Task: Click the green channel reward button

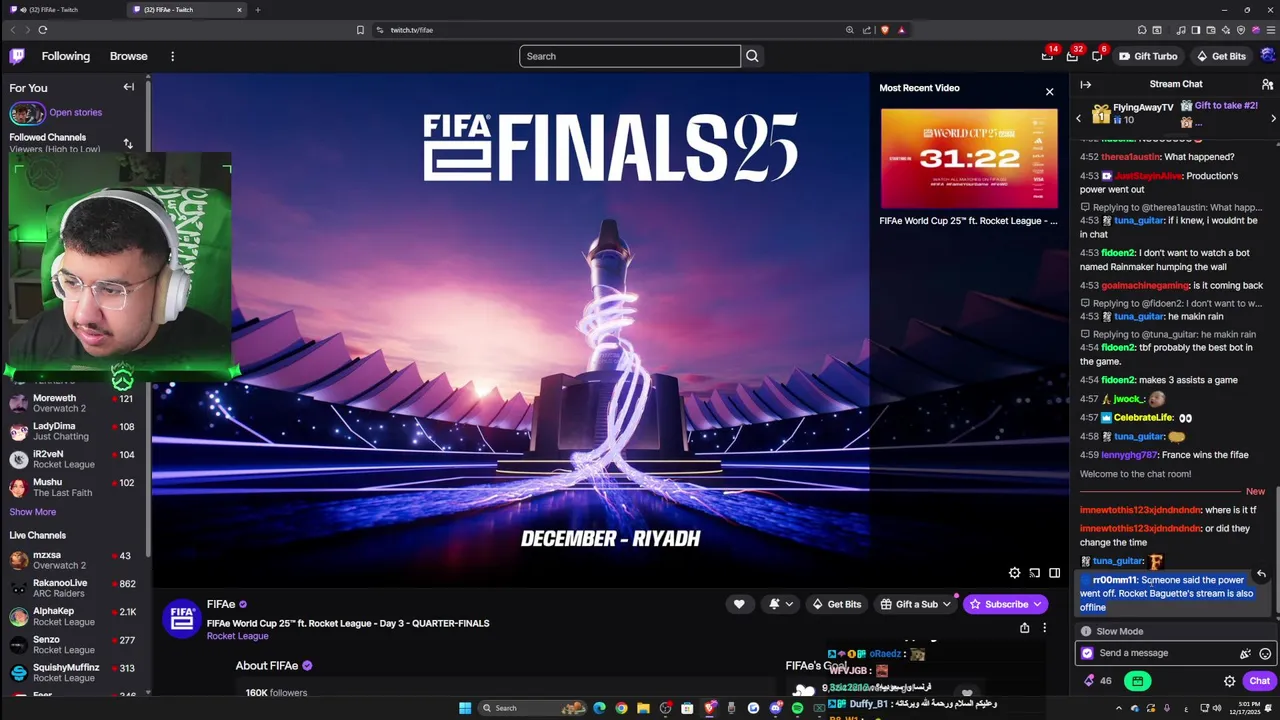Action: pos(1137,681)
